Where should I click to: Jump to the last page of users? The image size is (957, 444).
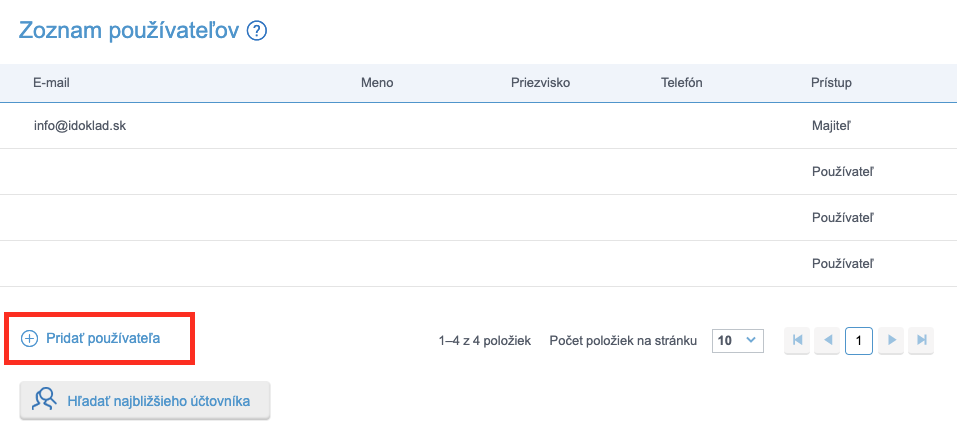[922, 340]
